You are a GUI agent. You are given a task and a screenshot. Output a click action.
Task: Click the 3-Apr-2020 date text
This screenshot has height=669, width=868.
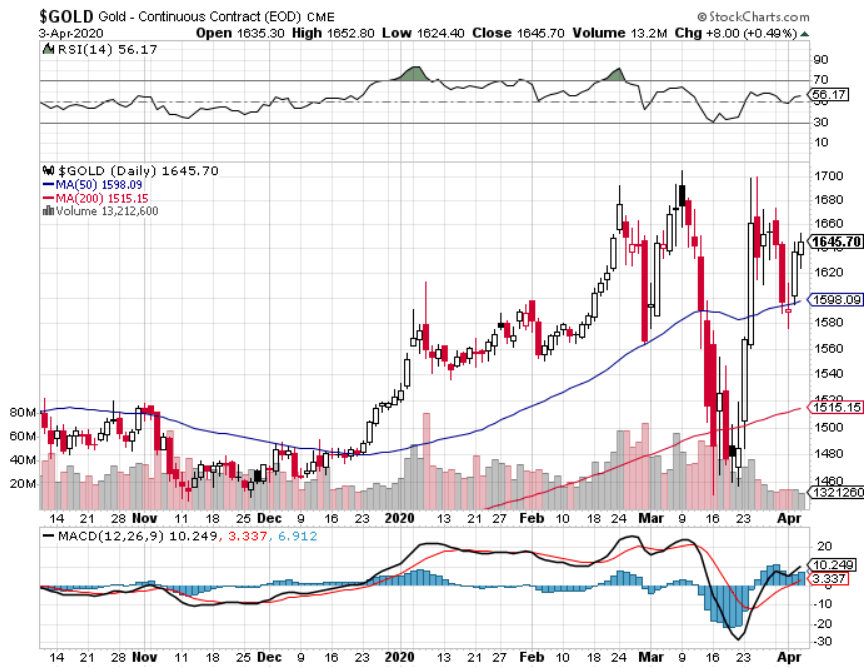point(71,33)
